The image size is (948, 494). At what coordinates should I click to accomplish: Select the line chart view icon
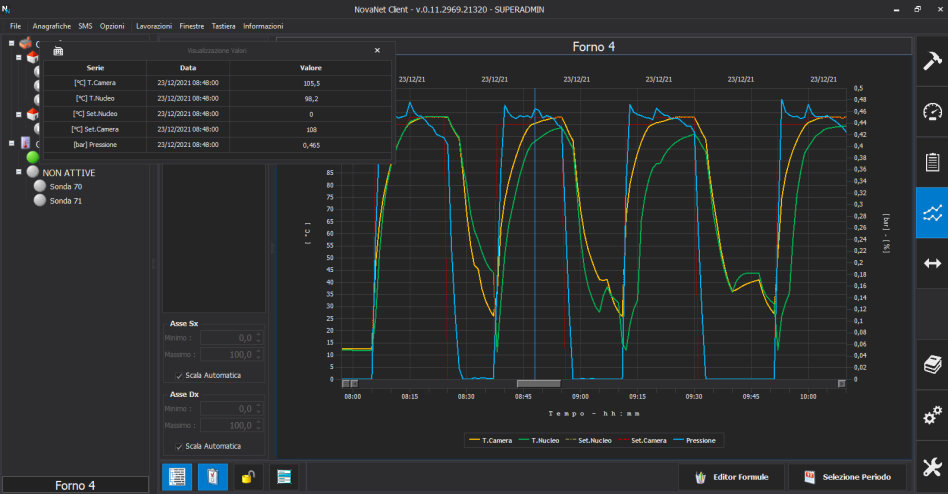click(x=931, y=213)
